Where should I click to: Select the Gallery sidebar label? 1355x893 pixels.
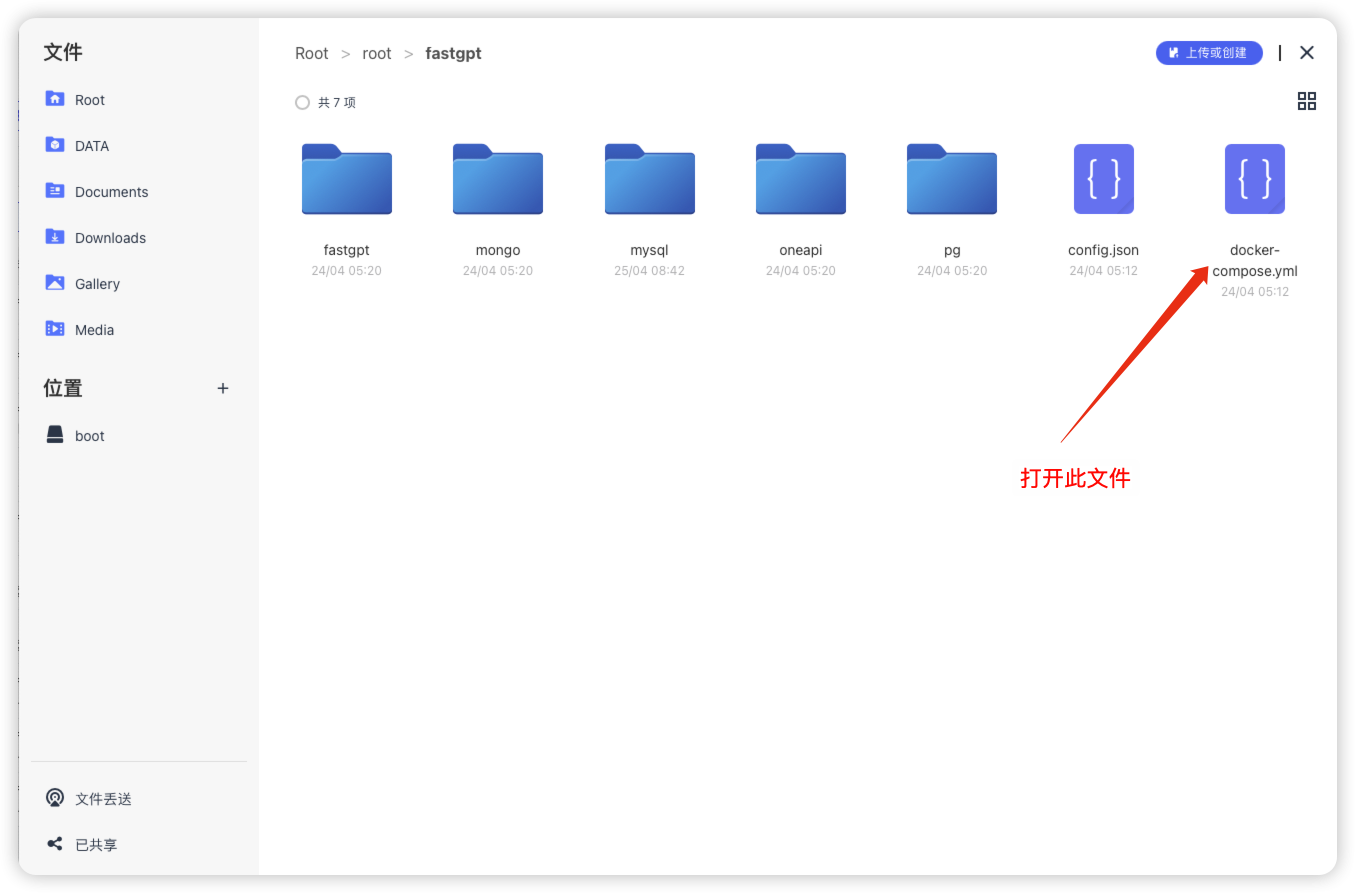tap(97, 284)
